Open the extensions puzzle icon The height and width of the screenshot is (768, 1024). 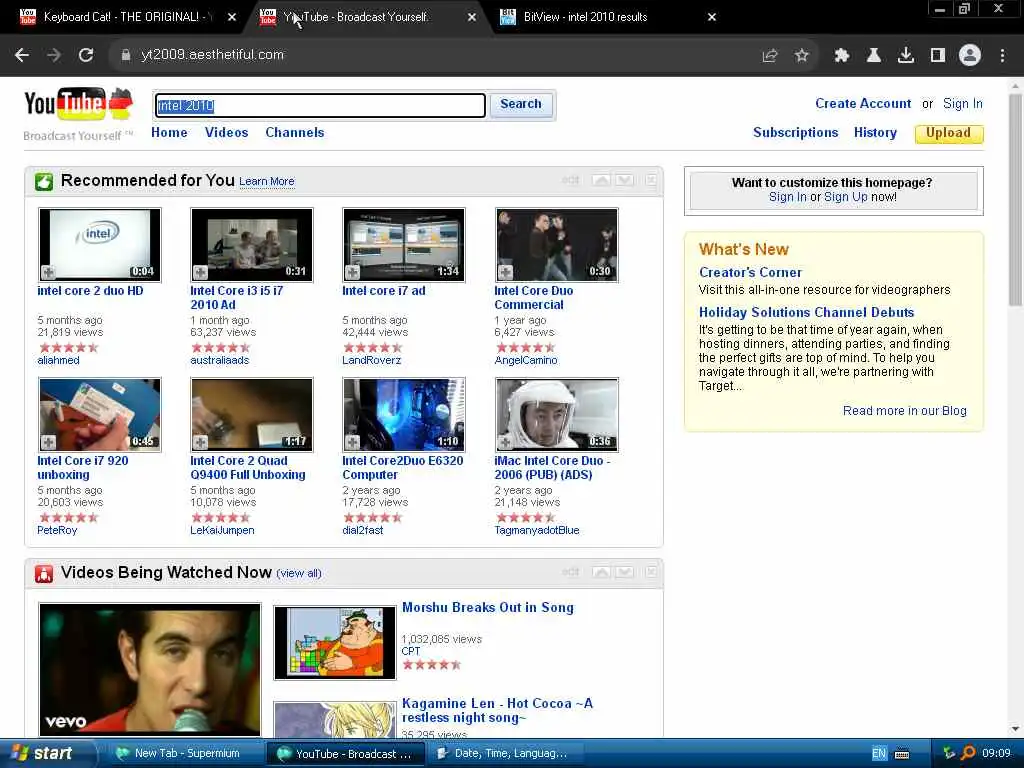pyautogui.click(x=841, y=56)
